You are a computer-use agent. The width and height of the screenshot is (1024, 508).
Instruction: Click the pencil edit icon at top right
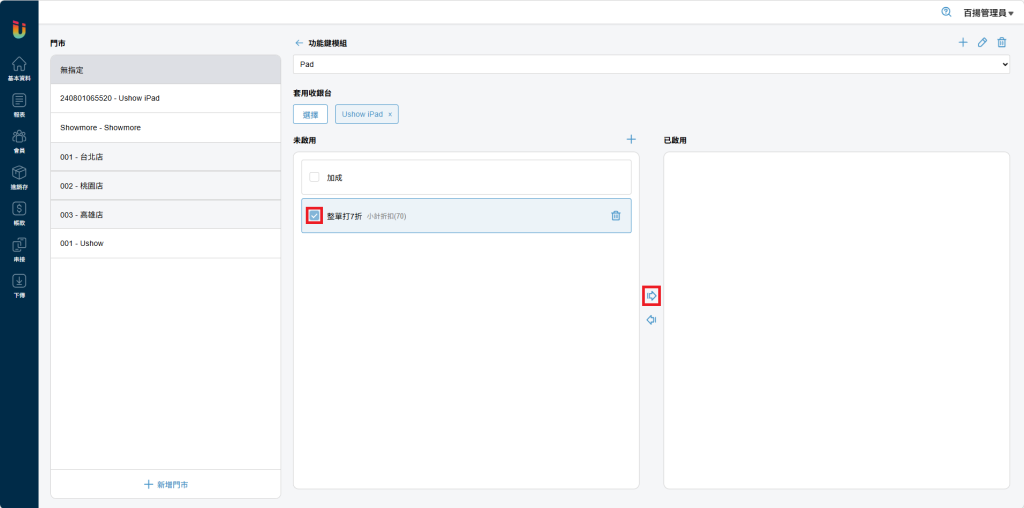click(x=982, y=43)
